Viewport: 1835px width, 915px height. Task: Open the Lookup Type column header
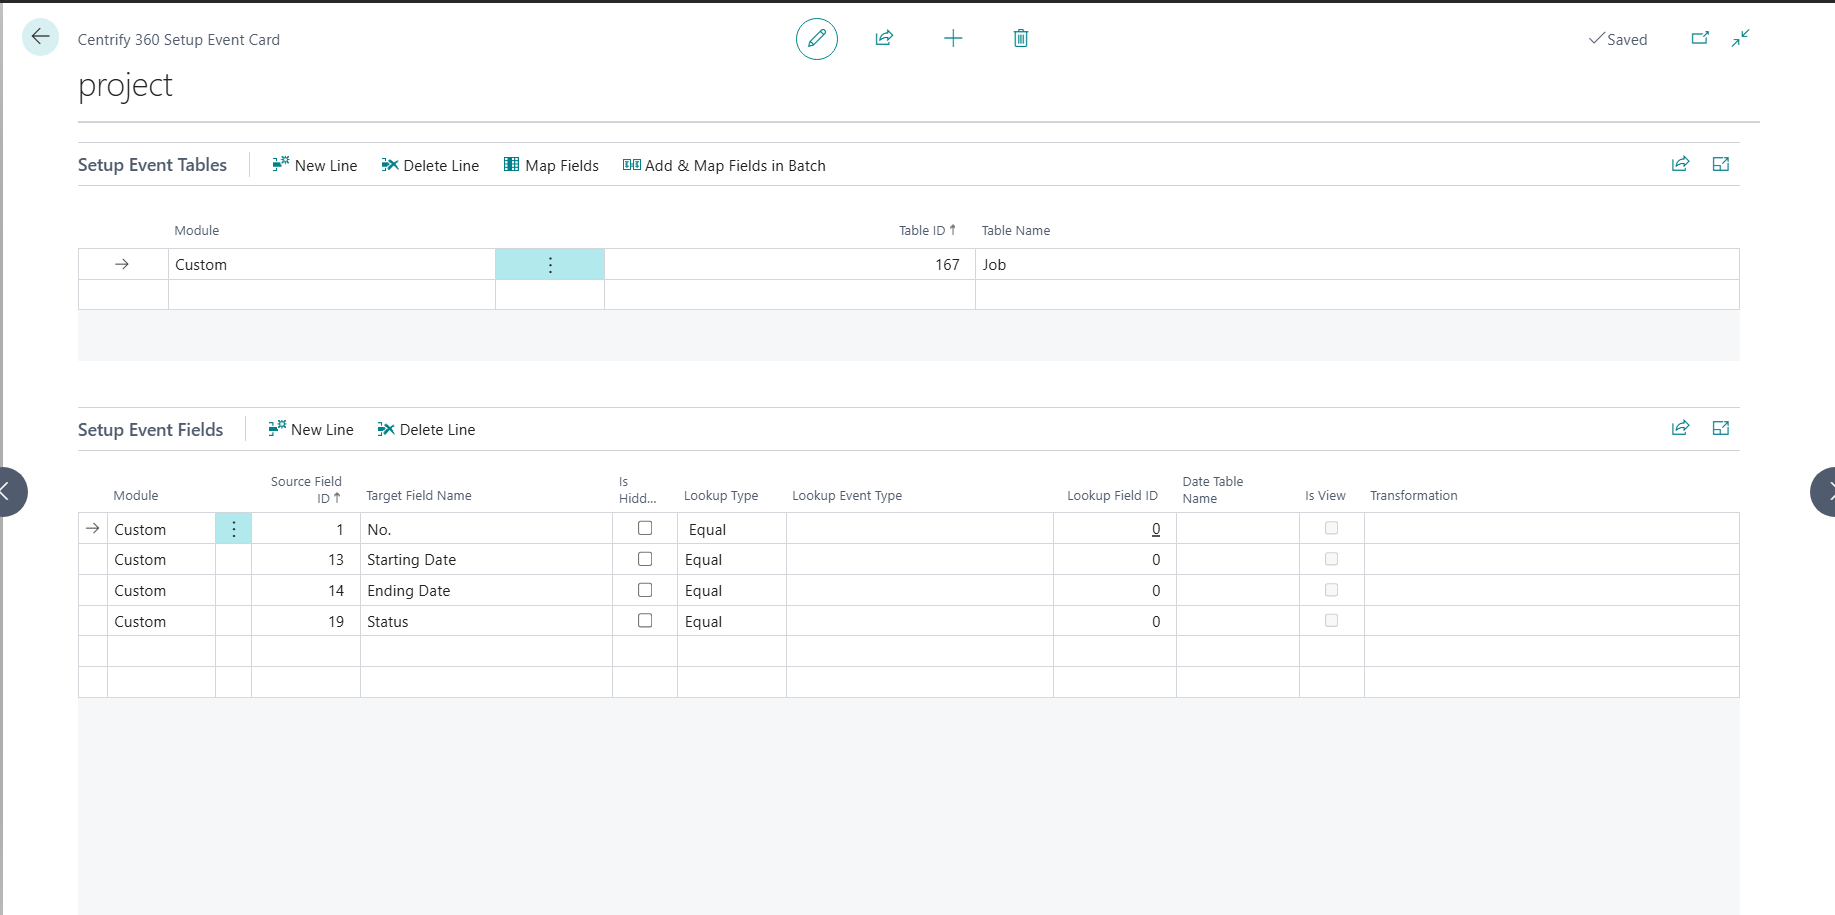tap(721, 495)
